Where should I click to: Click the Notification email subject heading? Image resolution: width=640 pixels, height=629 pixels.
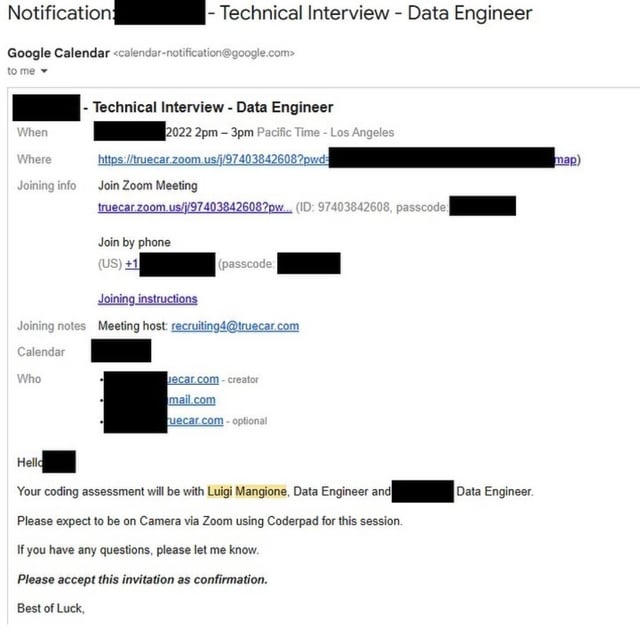click(x=270, y=13)
